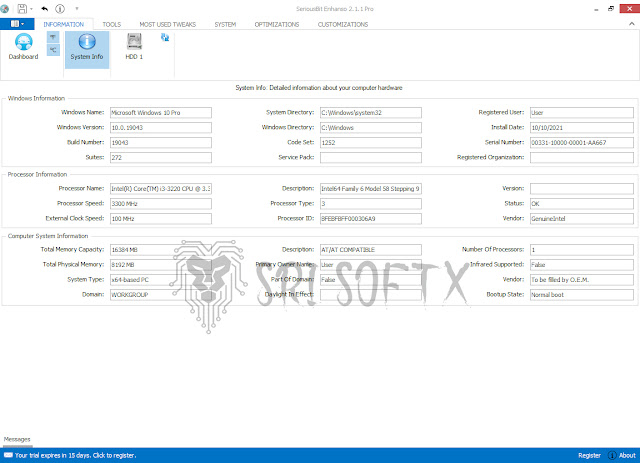Open the MOST USED TWEAKS tab
640x463 pixels.
[x=168, y=24]
